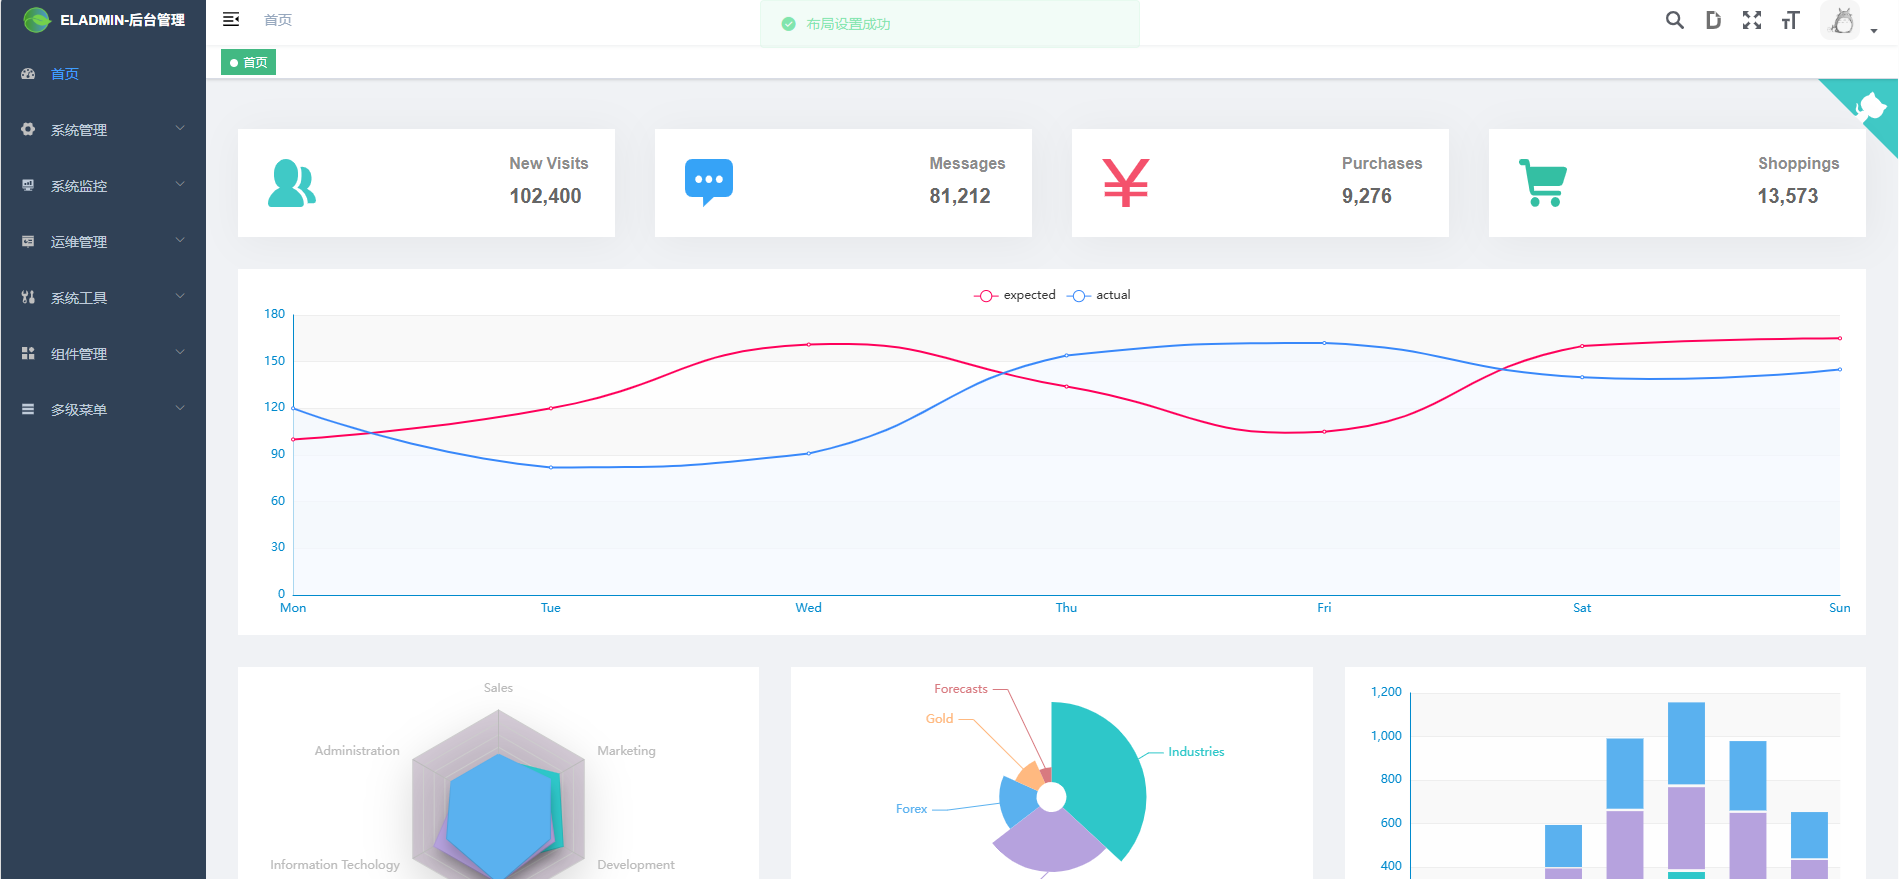This screenshot has width=1899, height=879.
Task: Open 系统工具 sidebar menu
Action: coord(103,298)
